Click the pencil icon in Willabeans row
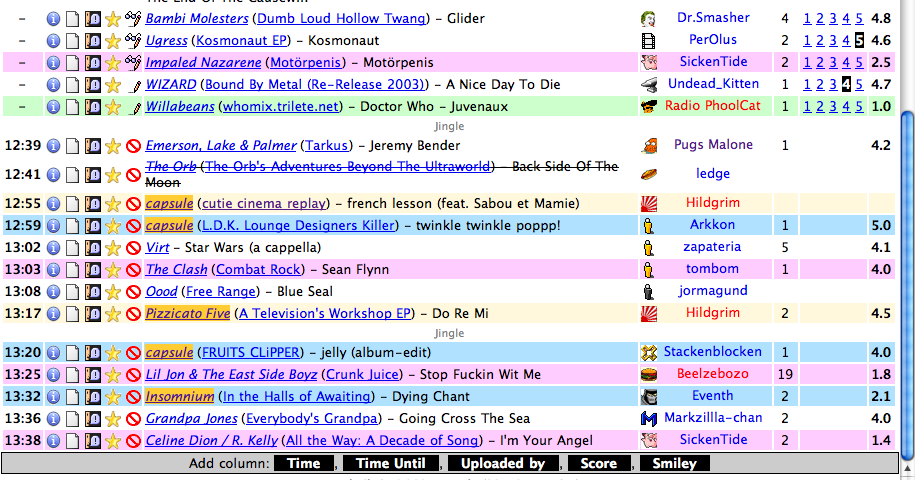915x480 pixels. pos(134,107)
